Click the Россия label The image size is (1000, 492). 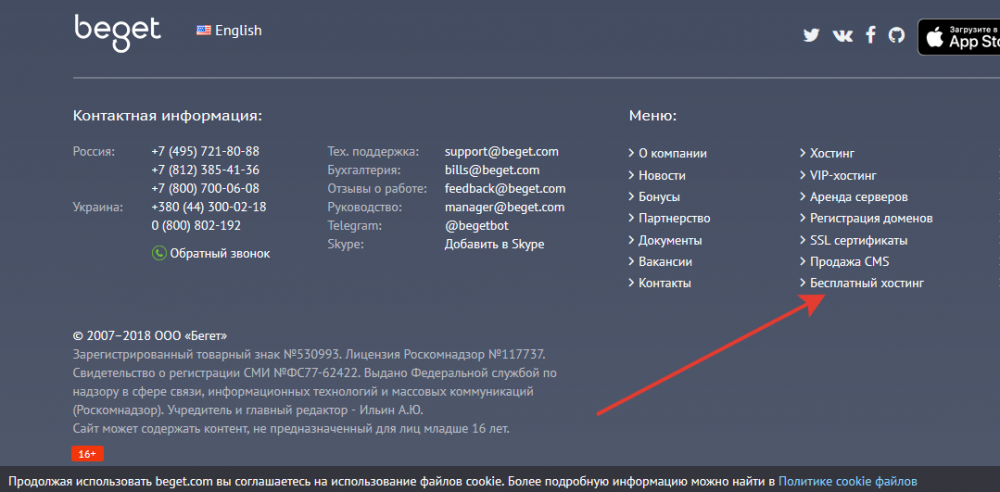click(94, 152)
